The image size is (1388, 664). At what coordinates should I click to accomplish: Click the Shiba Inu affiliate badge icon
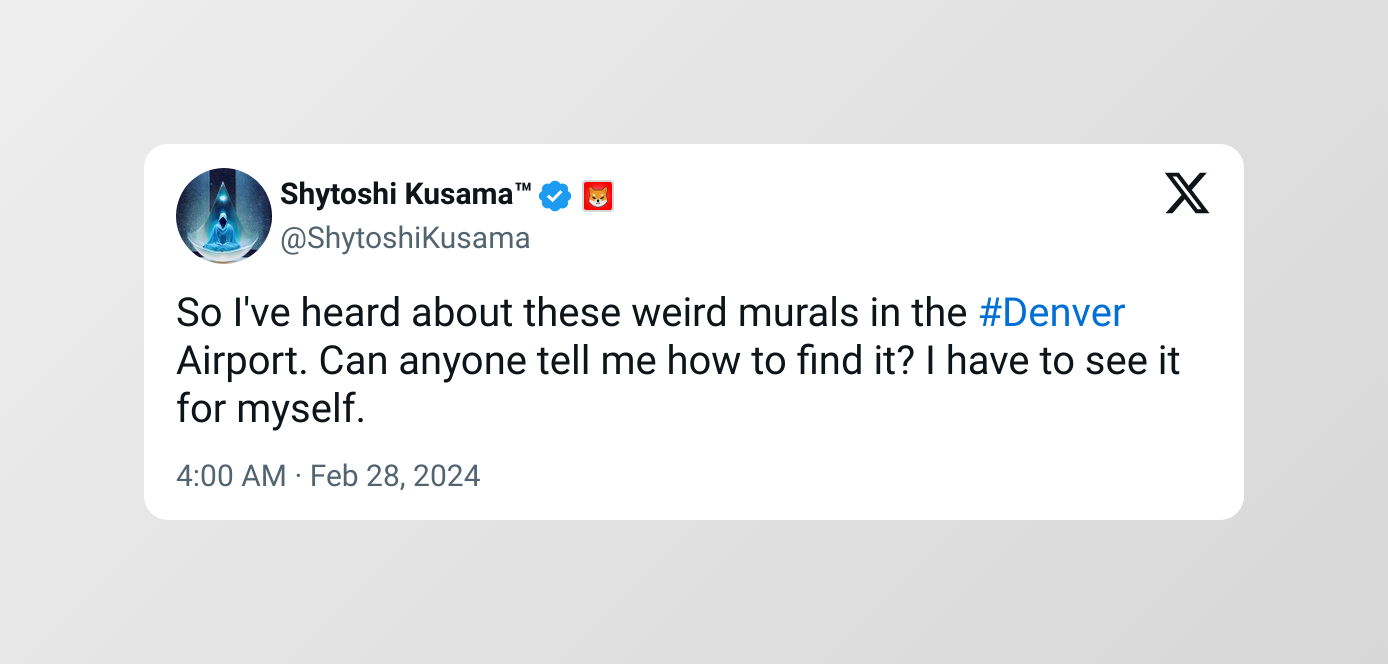tap(597, 196)
